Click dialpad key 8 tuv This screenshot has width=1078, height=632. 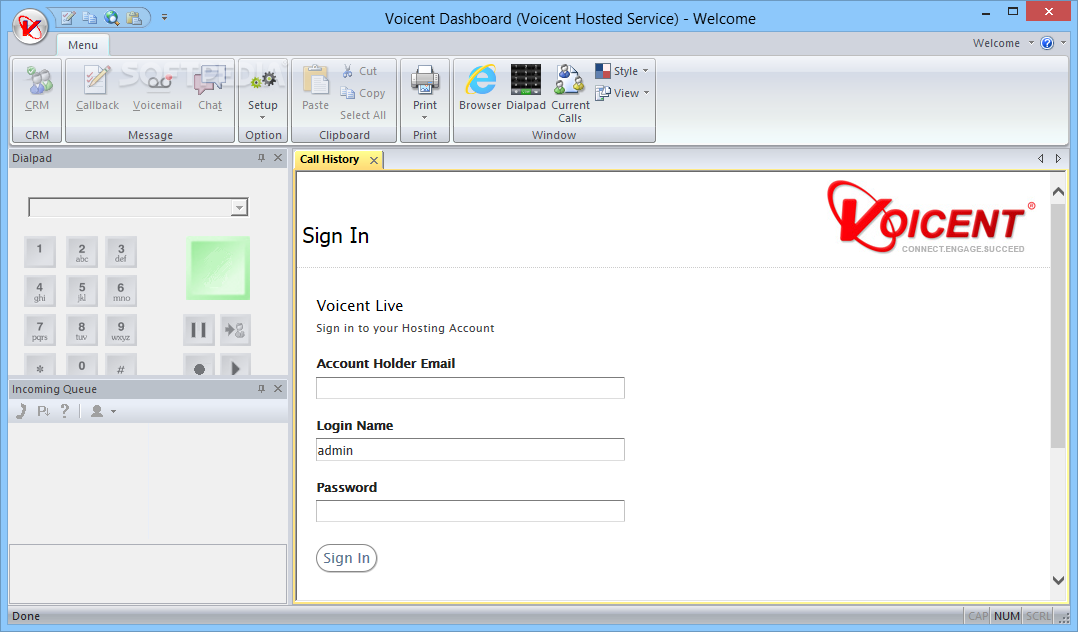[x=82, y=330]
